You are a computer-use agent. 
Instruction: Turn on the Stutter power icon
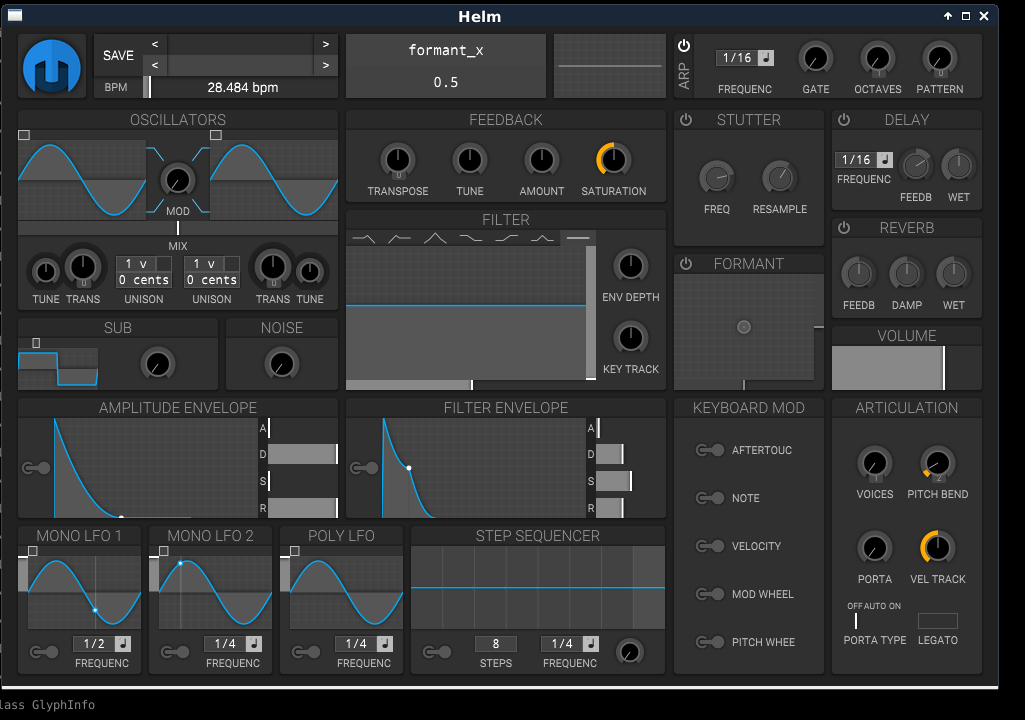[686, 120]
